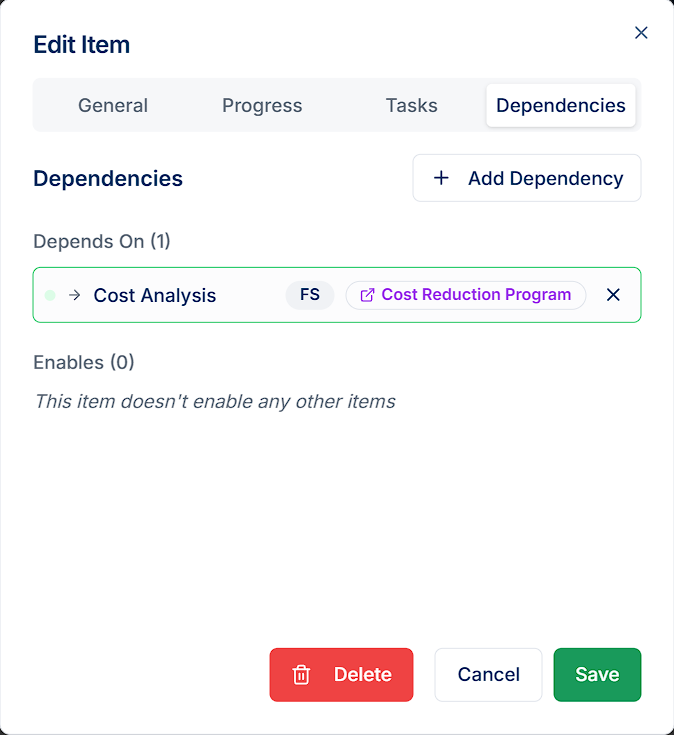This screenshot has height=735, width=674.
Task: Remove the Cost Analysis dependency
Action: 613,295
